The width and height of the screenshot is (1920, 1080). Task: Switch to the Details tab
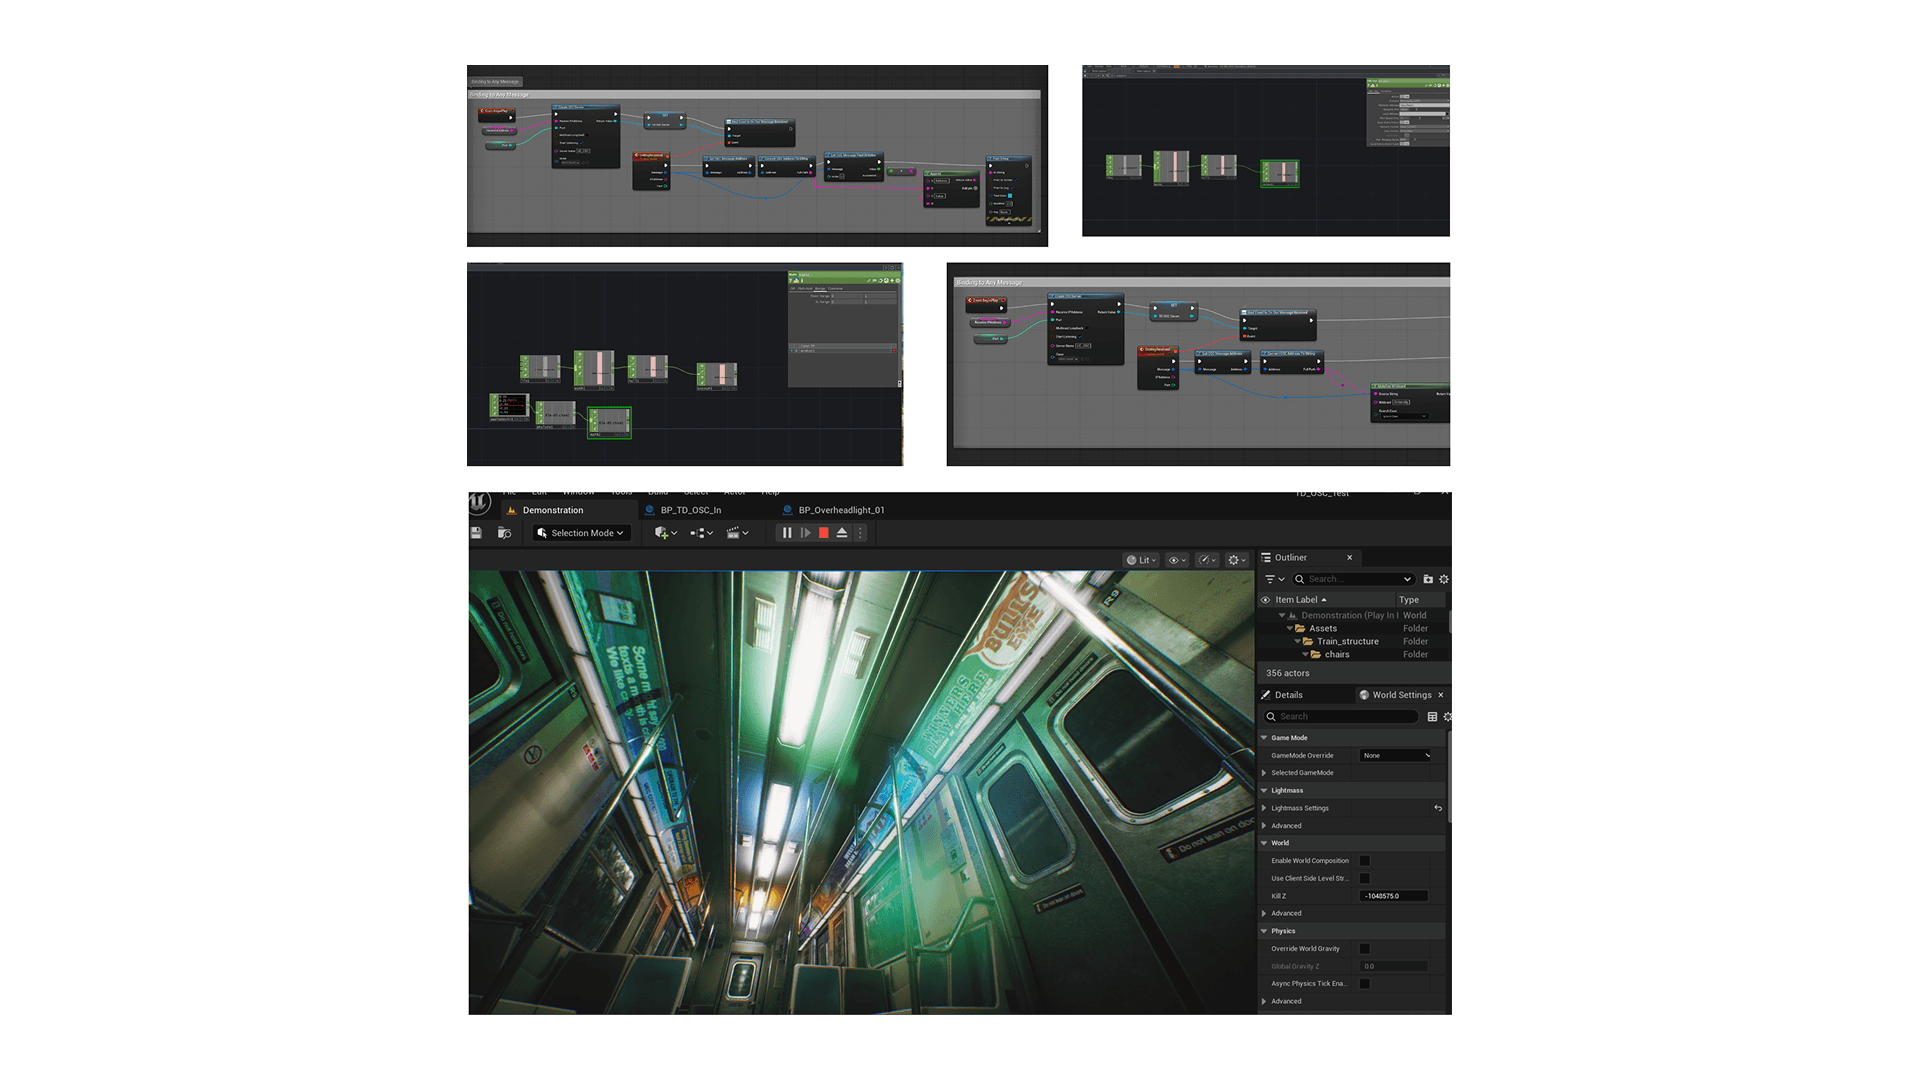point(1288,695)
